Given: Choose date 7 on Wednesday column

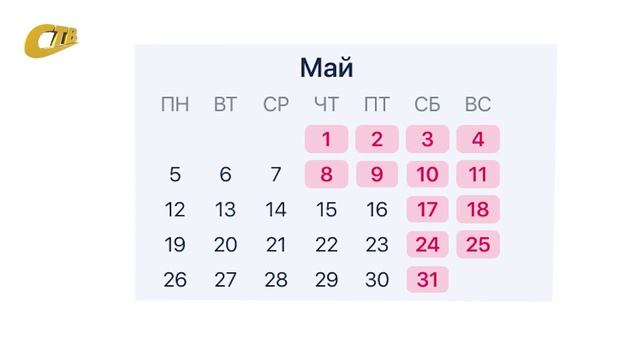Looking at the screenshot, I should tap(276, 174).
